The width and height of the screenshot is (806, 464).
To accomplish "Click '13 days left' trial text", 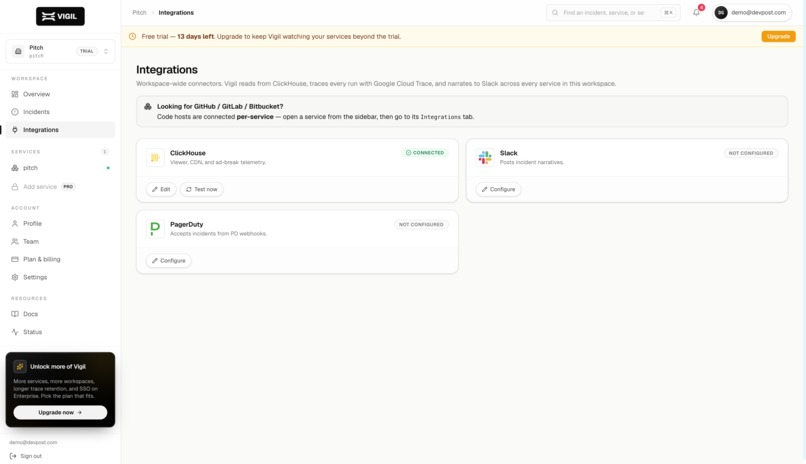I will (195, 36).
